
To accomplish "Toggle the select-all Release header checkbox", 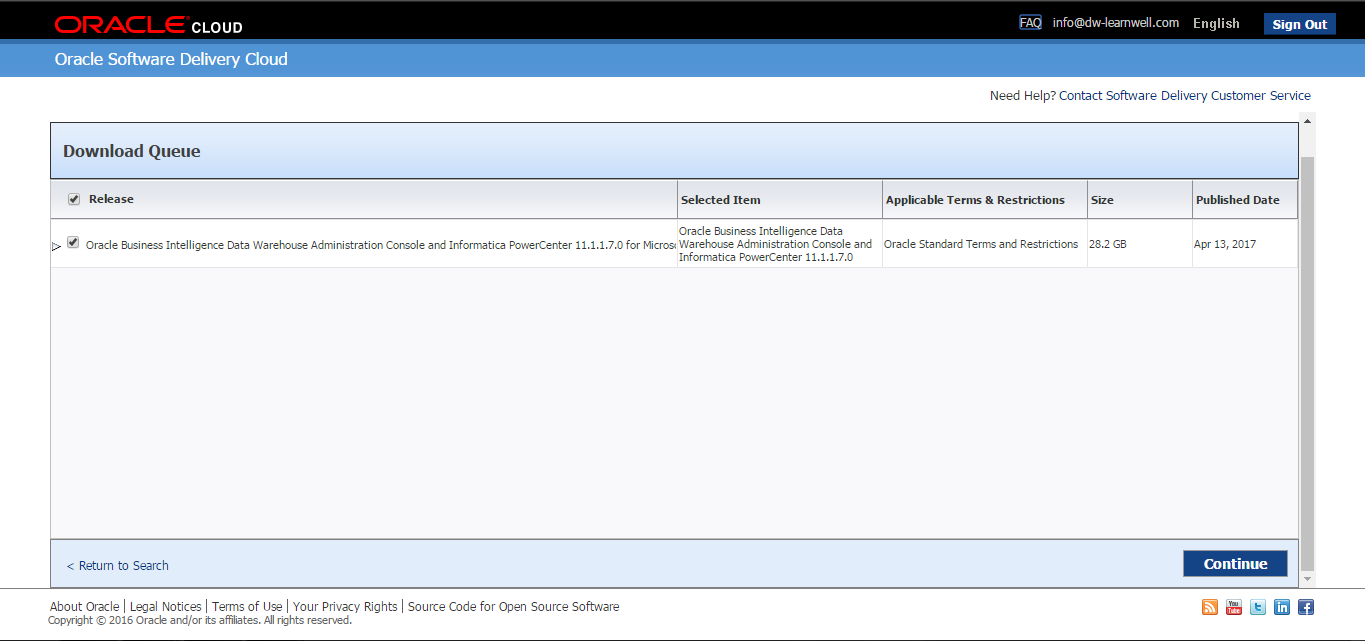I will click(74, 199).
